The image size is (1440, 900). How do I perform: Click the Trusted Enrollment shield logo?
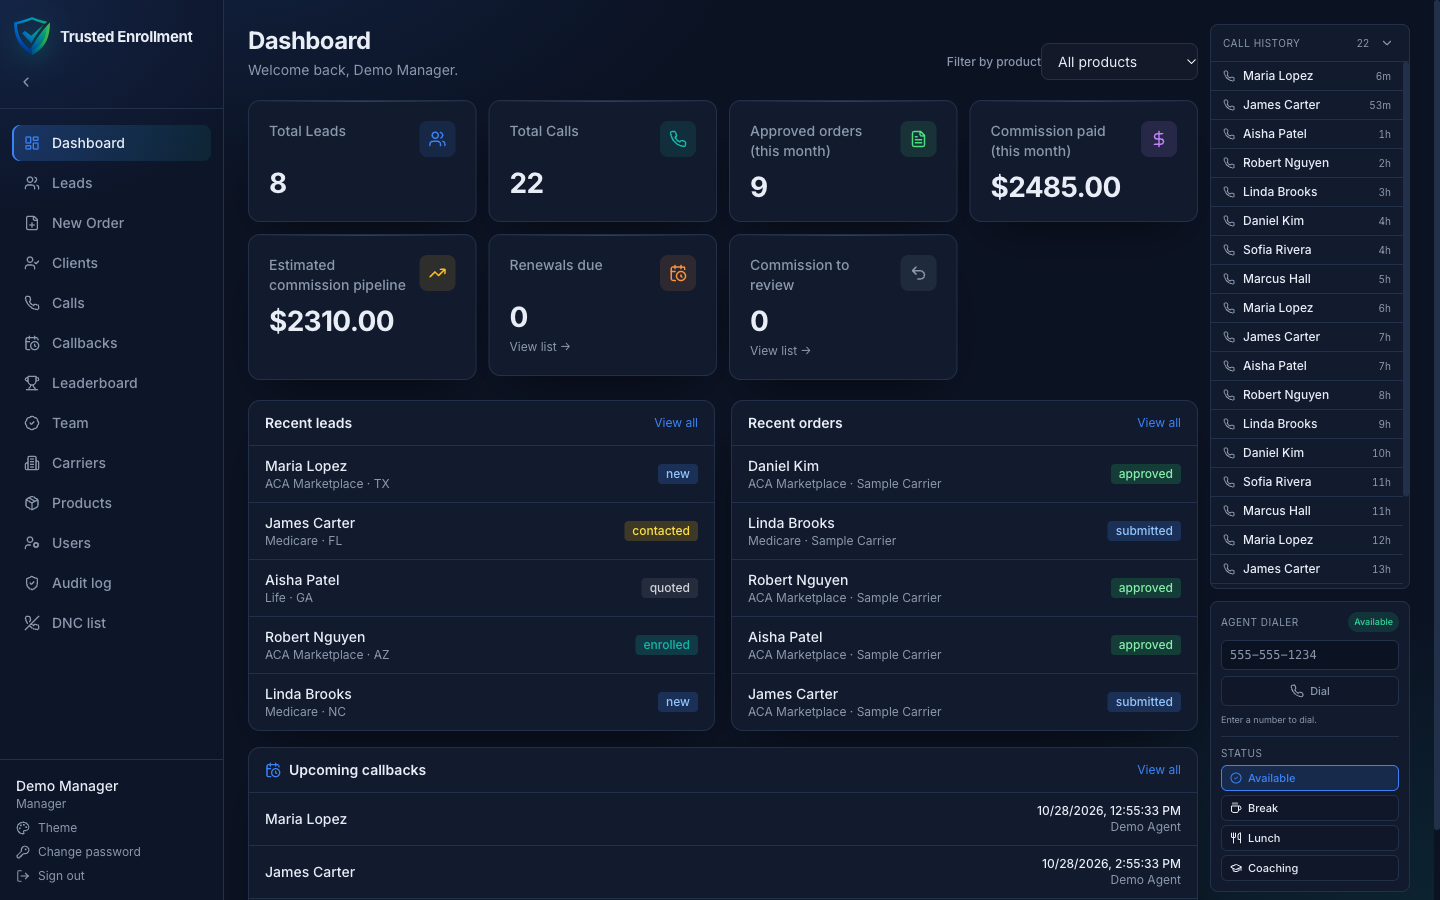click(x=32, y=36)
